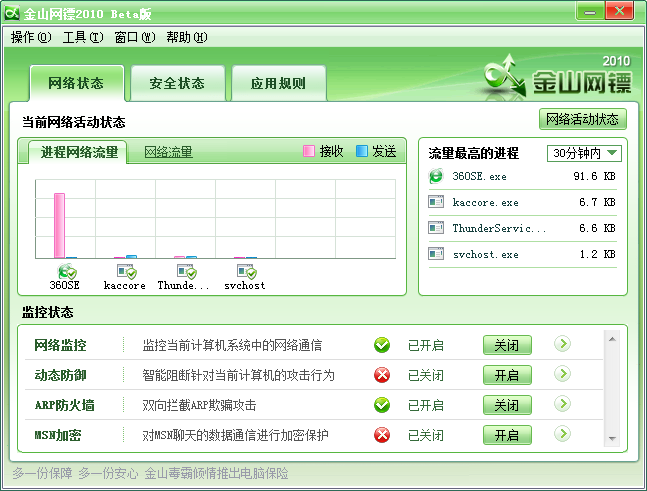Click the blue 发送 legend swatch
The image size is (647, 491).
(362, 151)
